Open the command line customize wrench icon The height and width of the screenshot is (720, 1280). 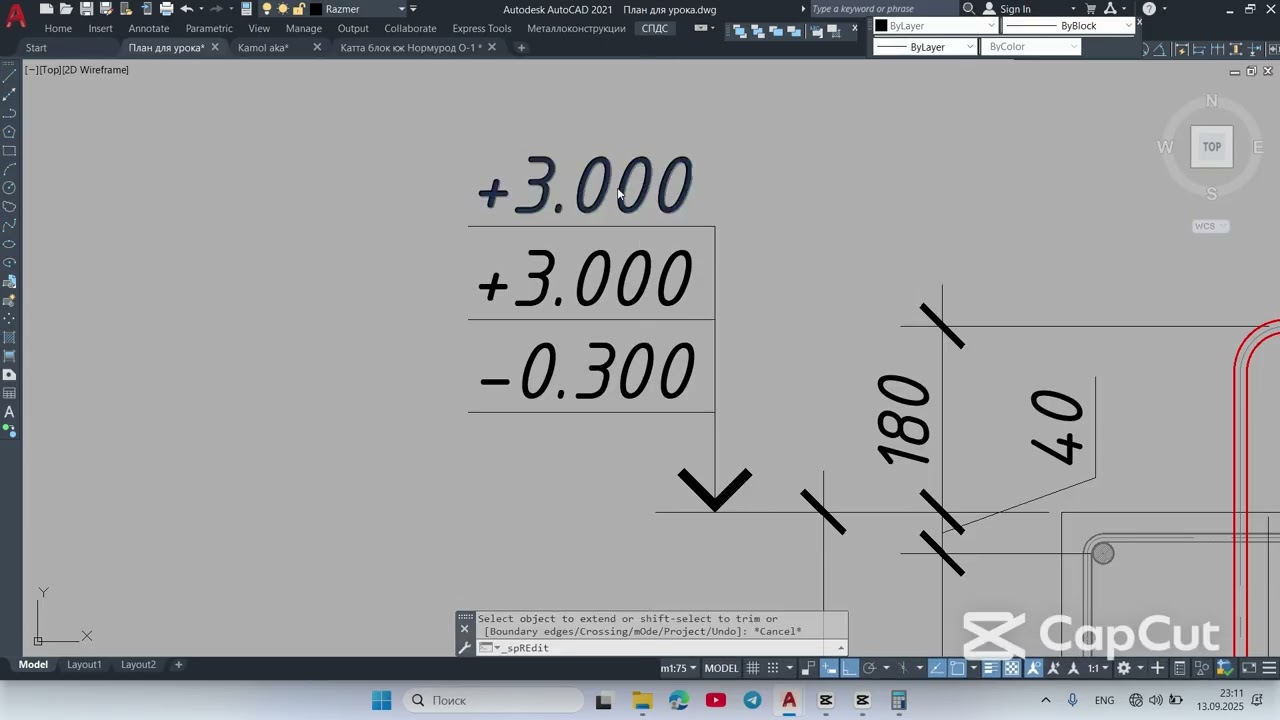[x=464, y=648]
